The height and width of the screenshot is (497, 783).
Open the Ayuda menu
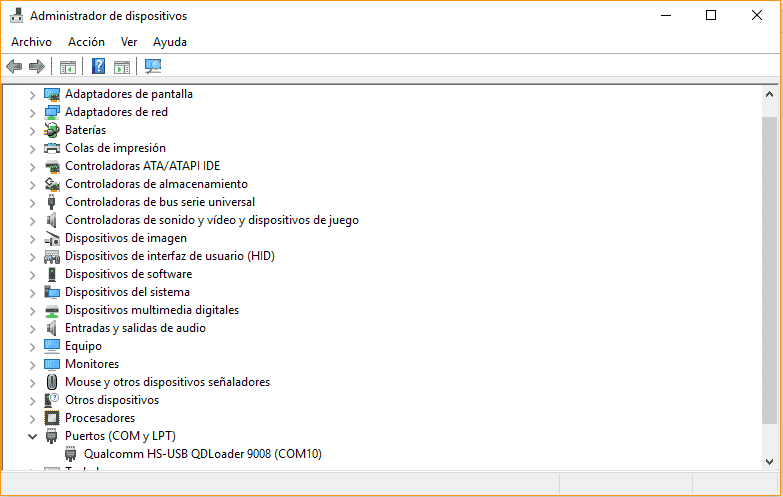170,42
